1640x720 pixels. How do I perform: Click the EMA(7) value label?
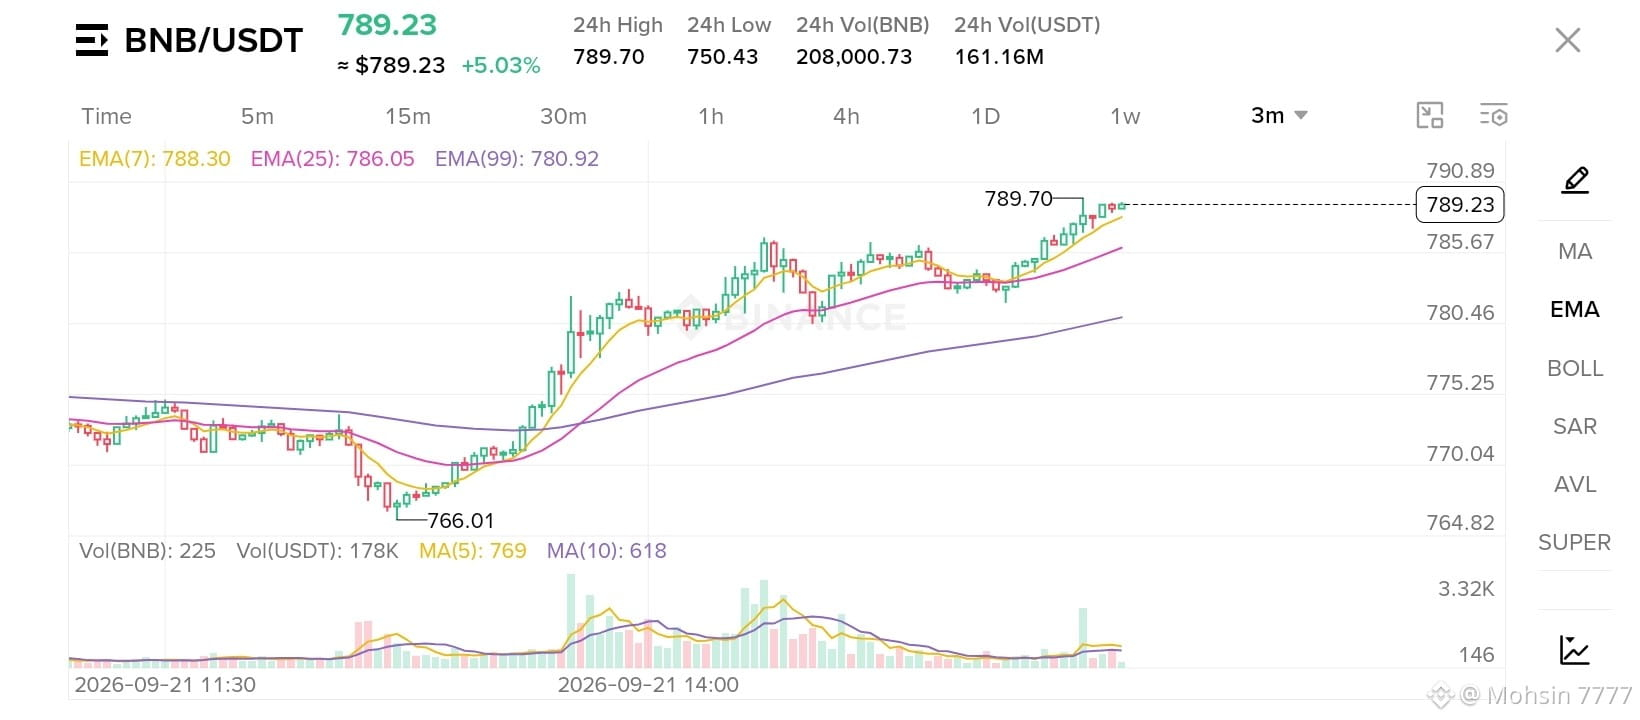pos(154,158)
